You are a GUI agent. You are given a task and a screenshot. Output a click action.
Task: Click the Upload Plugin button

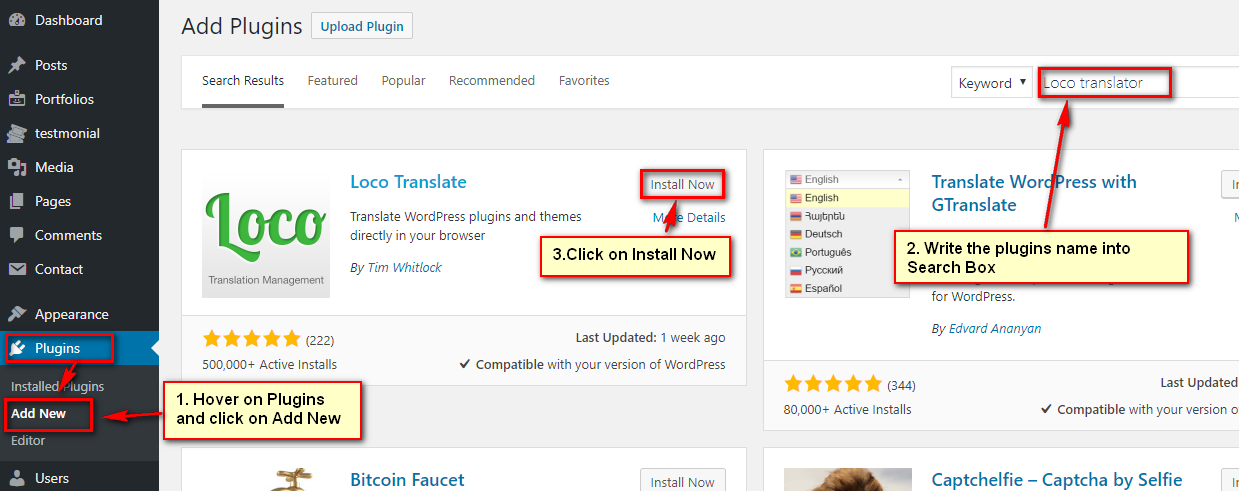coord(362,26)
